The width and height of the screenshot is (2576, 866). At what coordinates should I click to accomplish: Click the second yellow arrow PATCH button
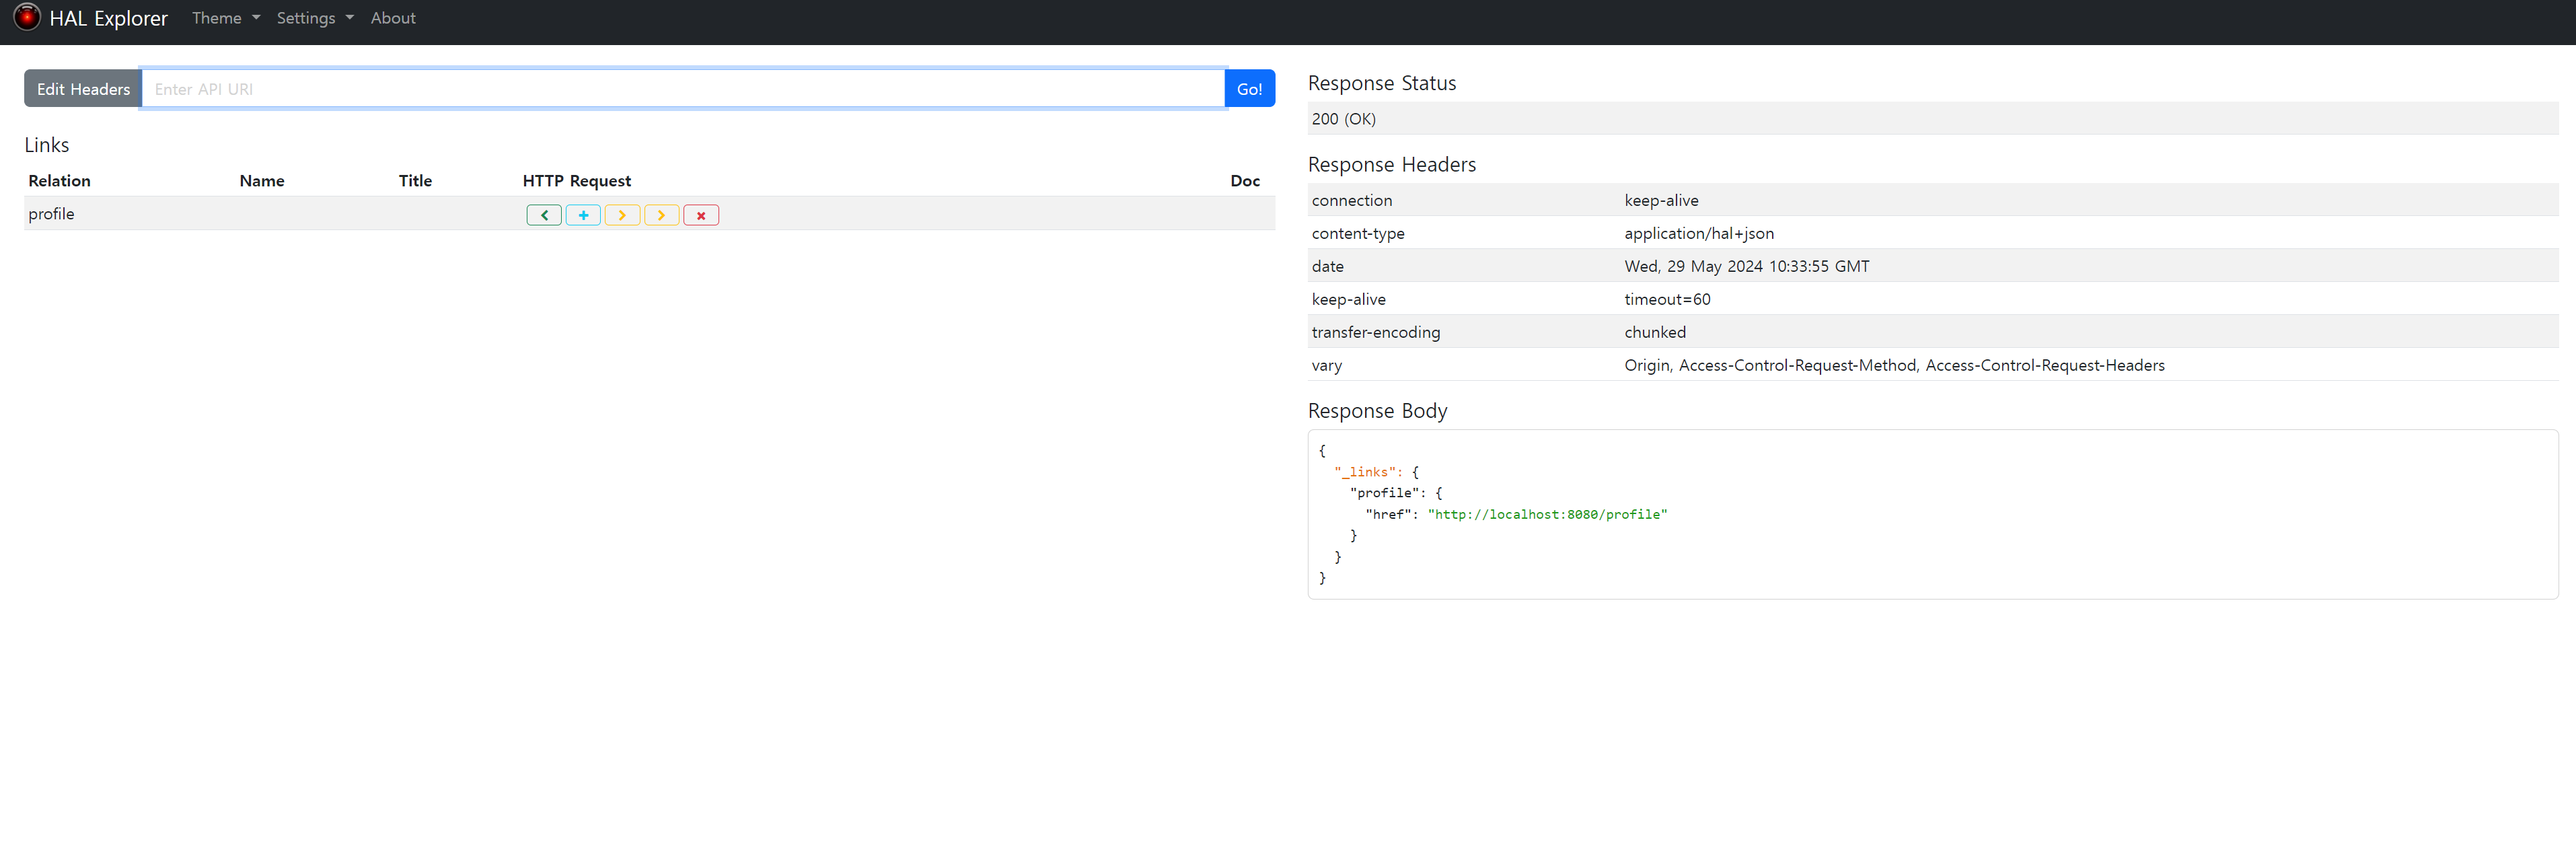(661, 215)
